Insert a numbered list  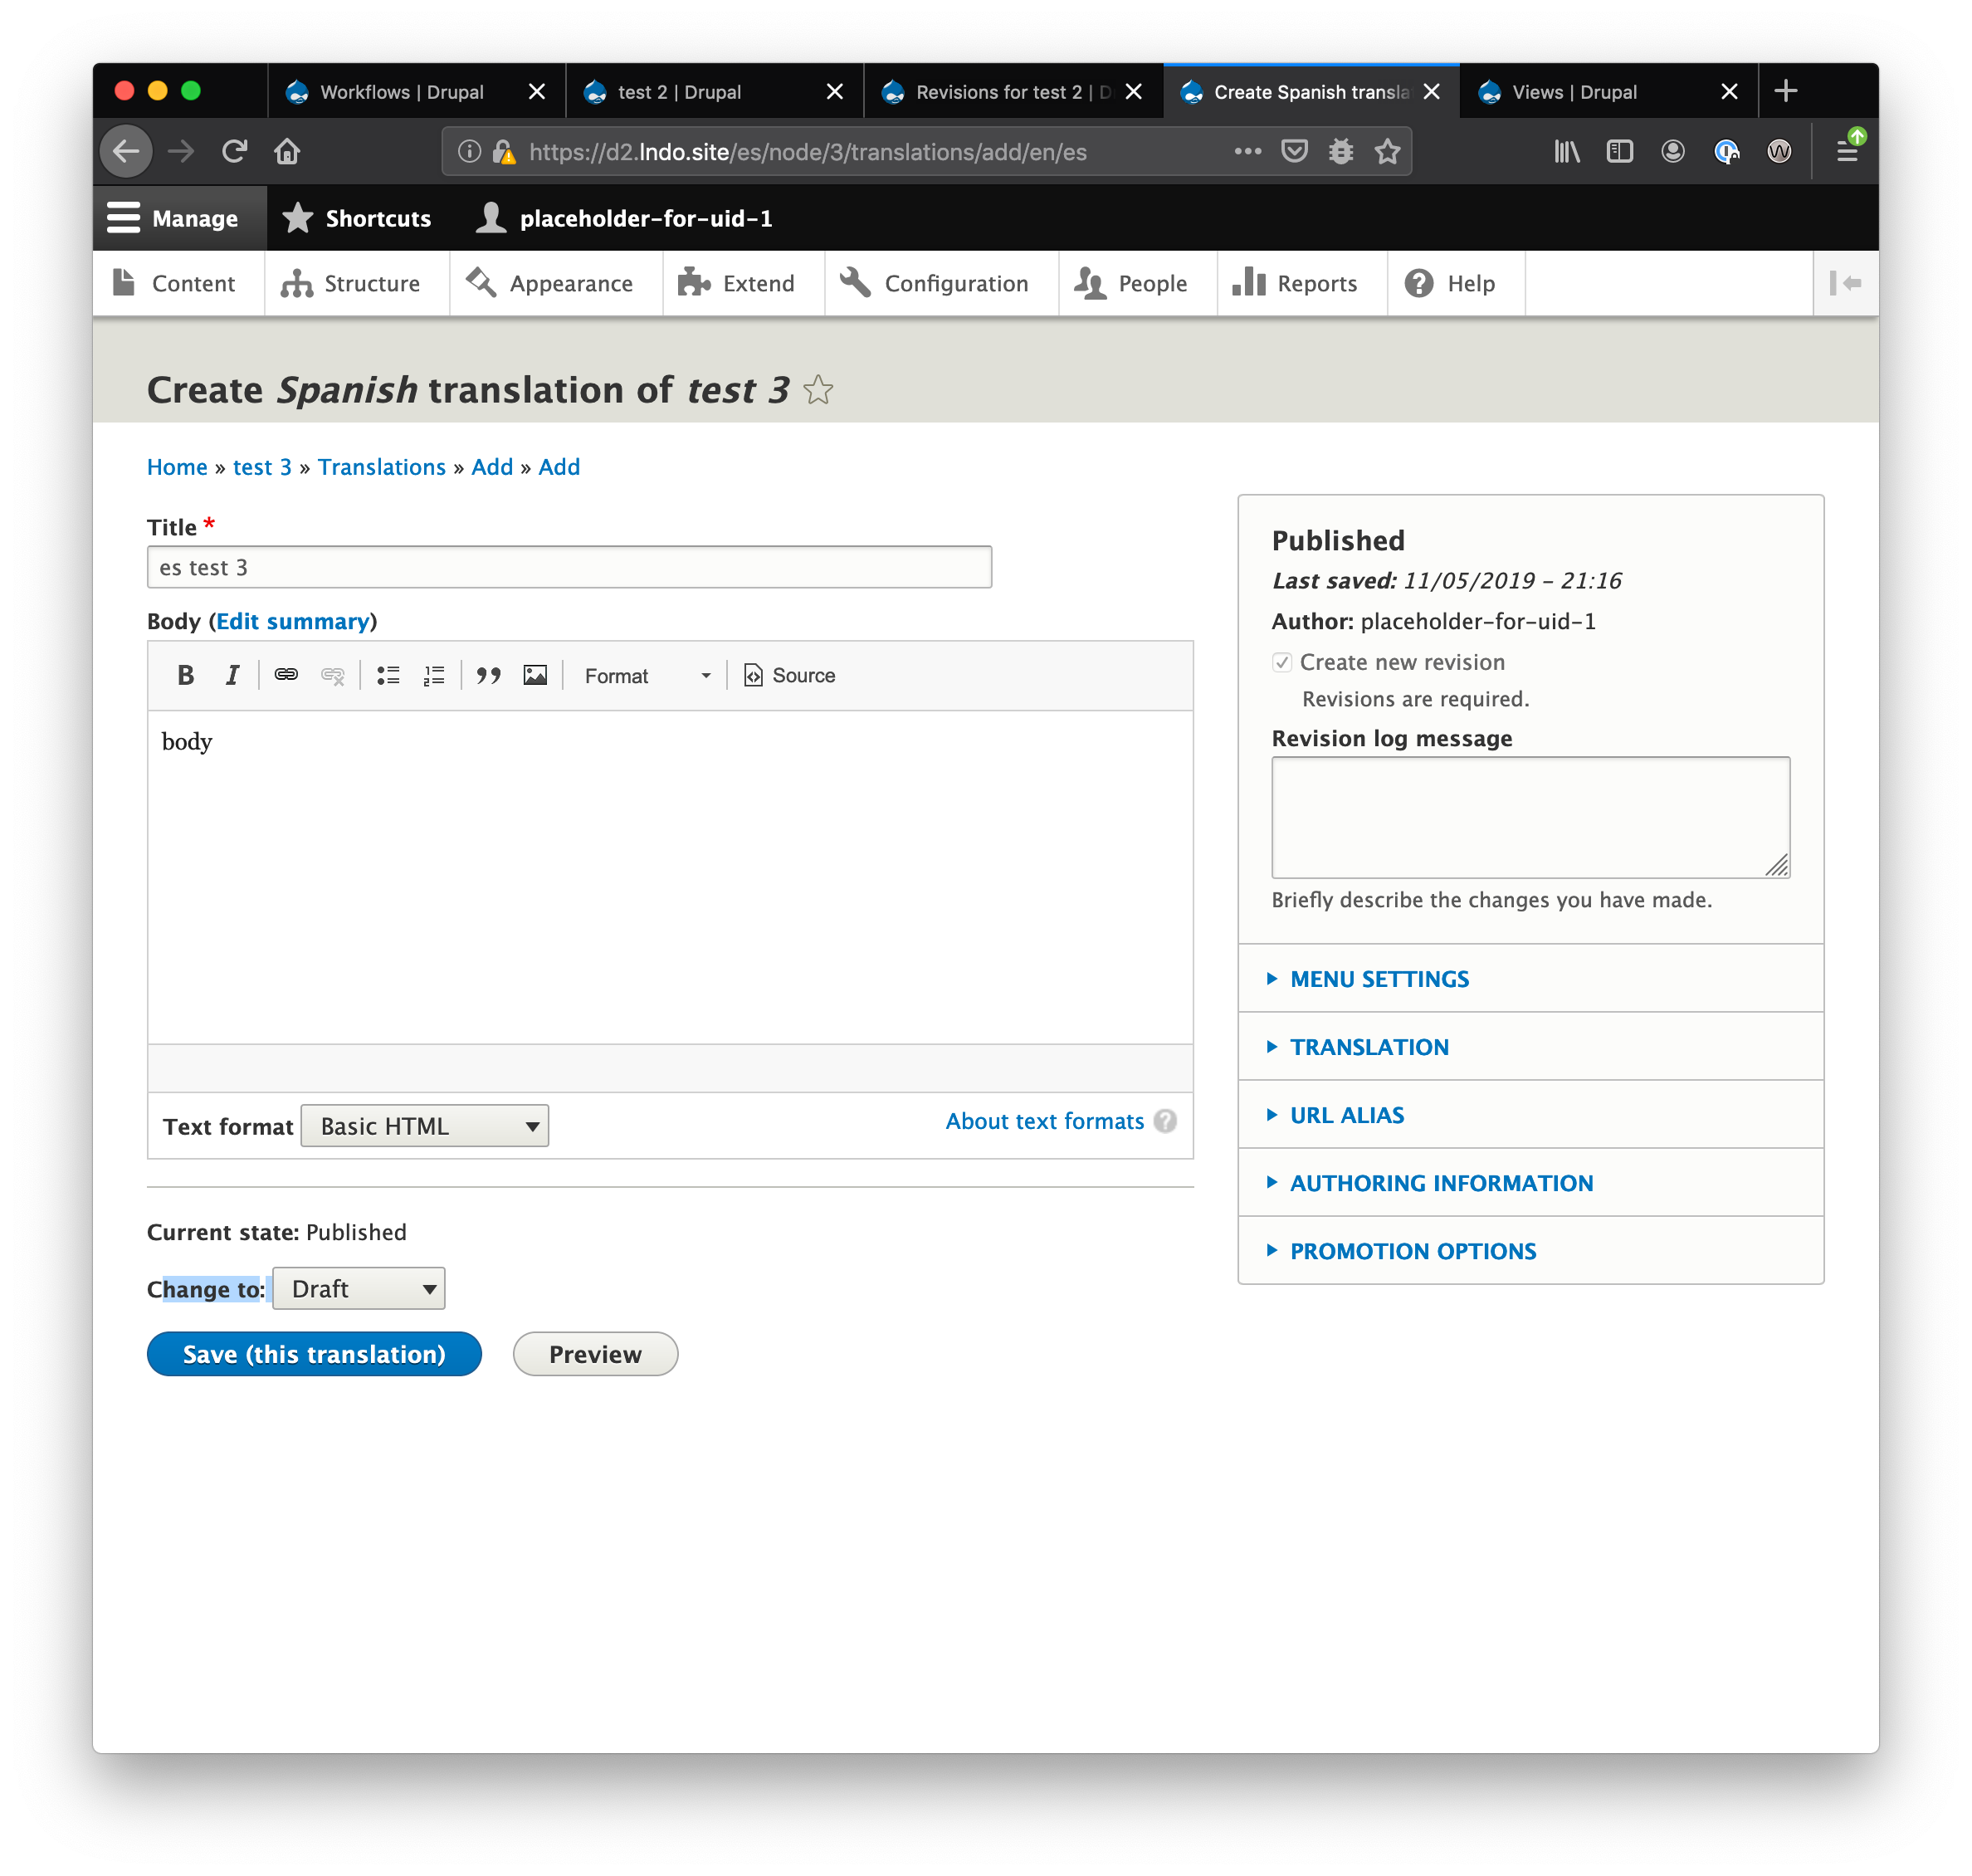(x=434, y=675)
